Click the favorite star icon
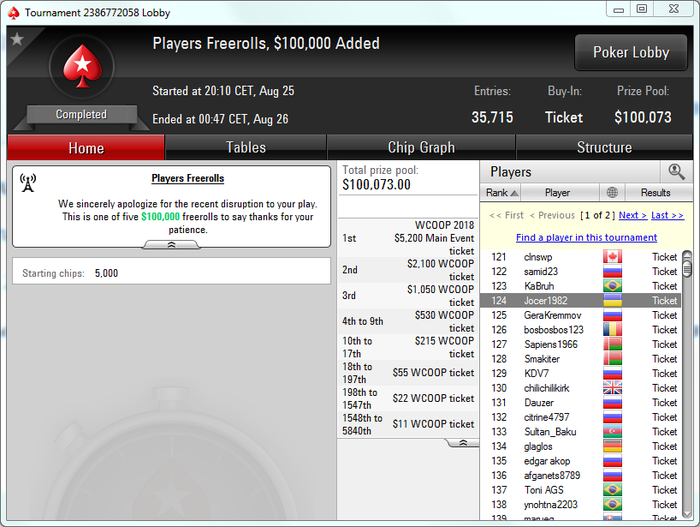 pos(17,39)
